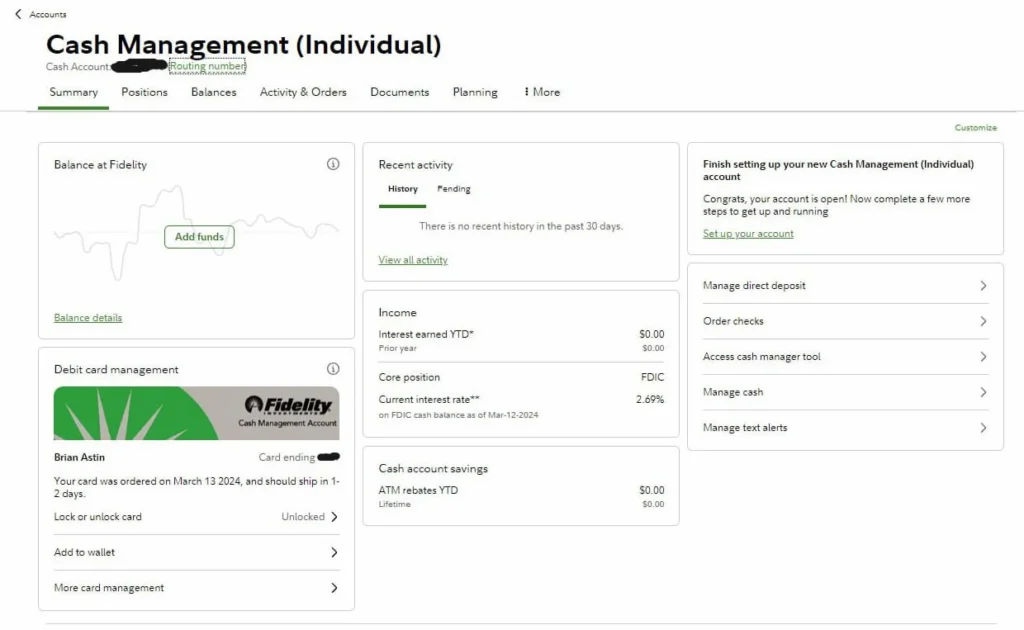Viewport: 1024px width, 630px height.
Task: Open the Balance details link
Action: click(88, 317)
